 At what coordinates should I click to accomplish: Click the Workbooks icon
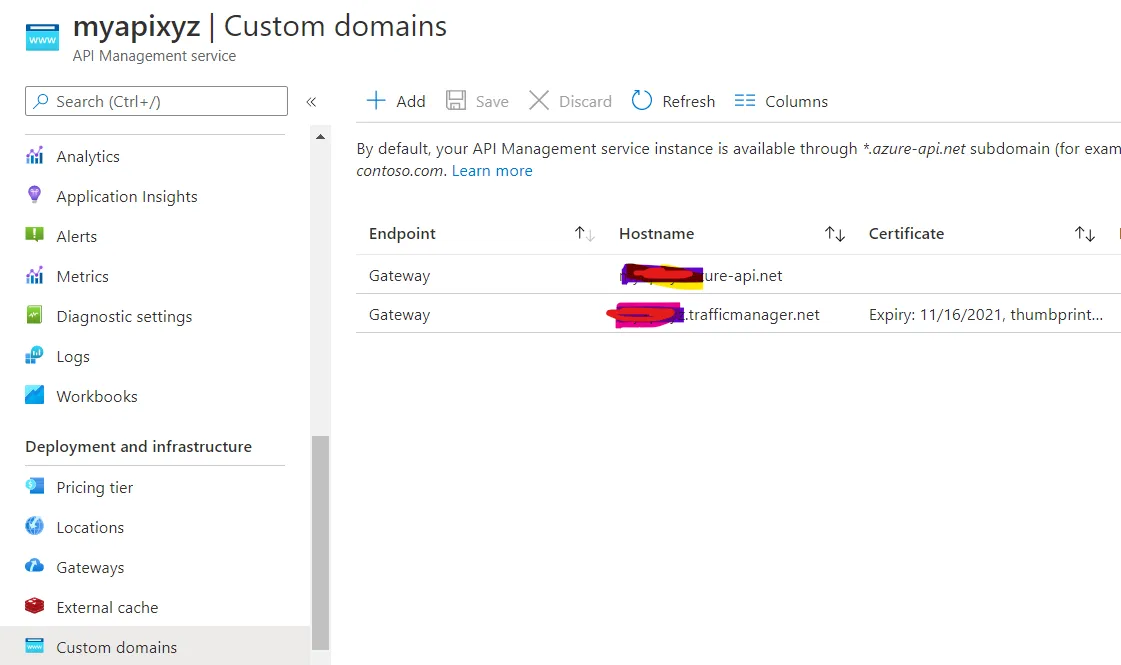(x=35, y=396)
